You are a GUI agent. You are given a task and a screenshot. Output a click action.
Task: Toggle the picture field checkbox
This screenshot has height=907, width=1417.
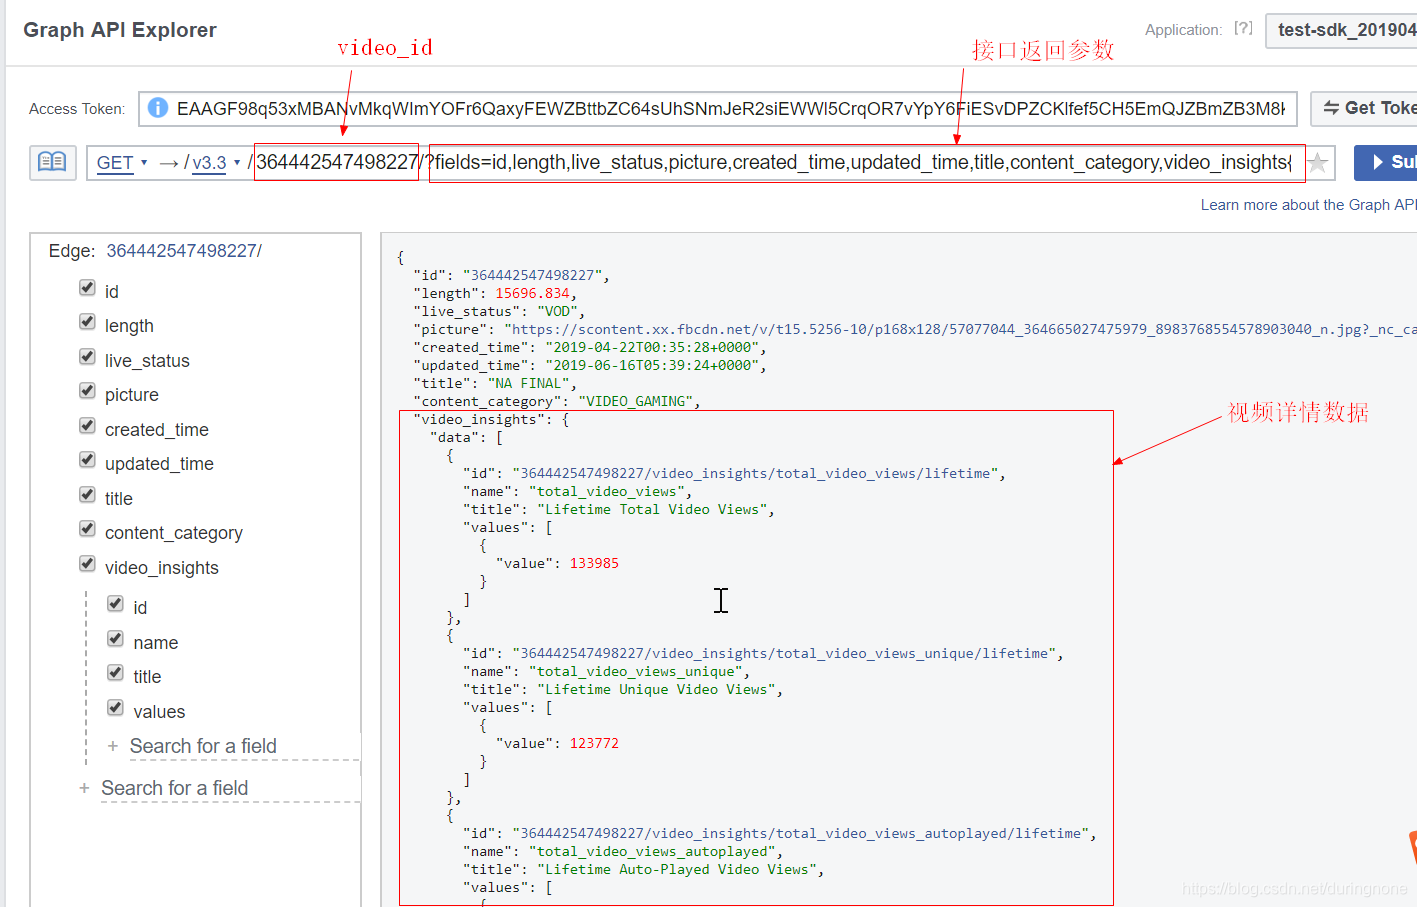(87, 391)
